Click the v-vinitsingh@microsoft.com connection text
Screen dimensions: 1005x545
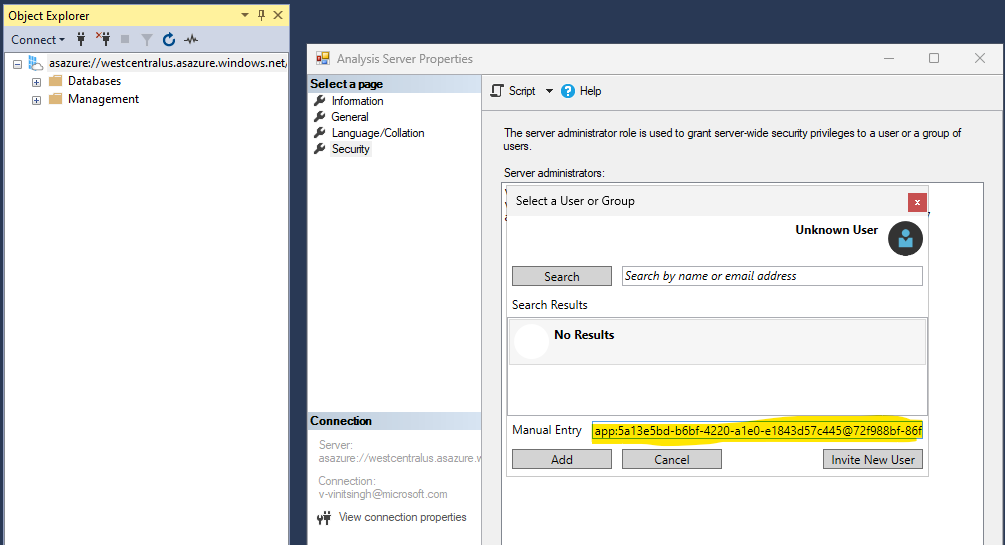coord(383,494)
